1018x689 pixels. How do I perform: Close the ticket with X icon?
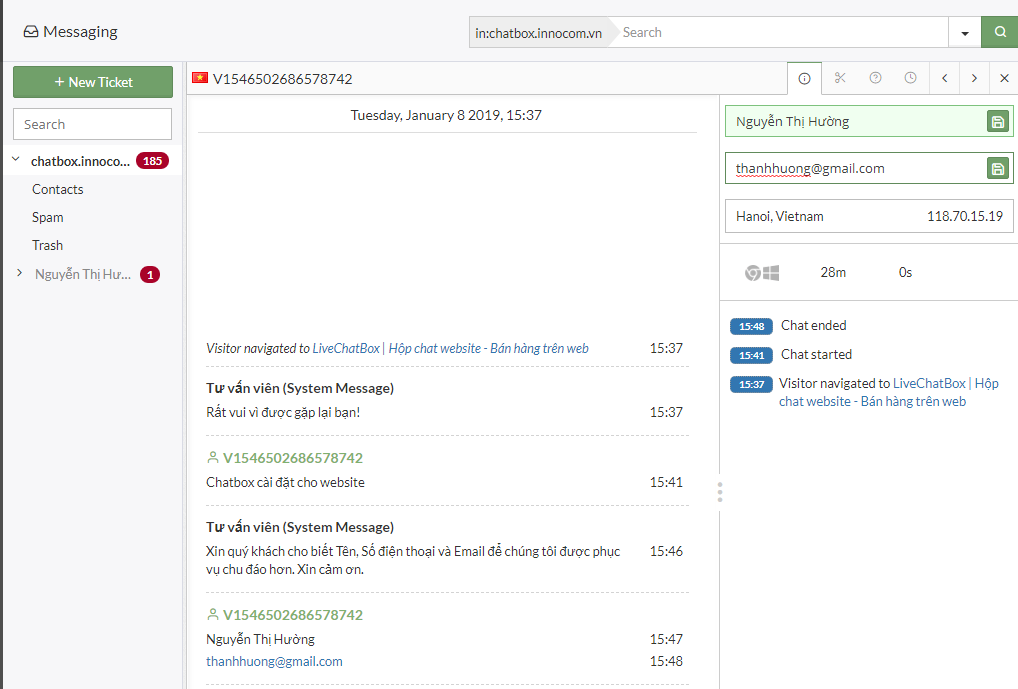[1004, 78]
